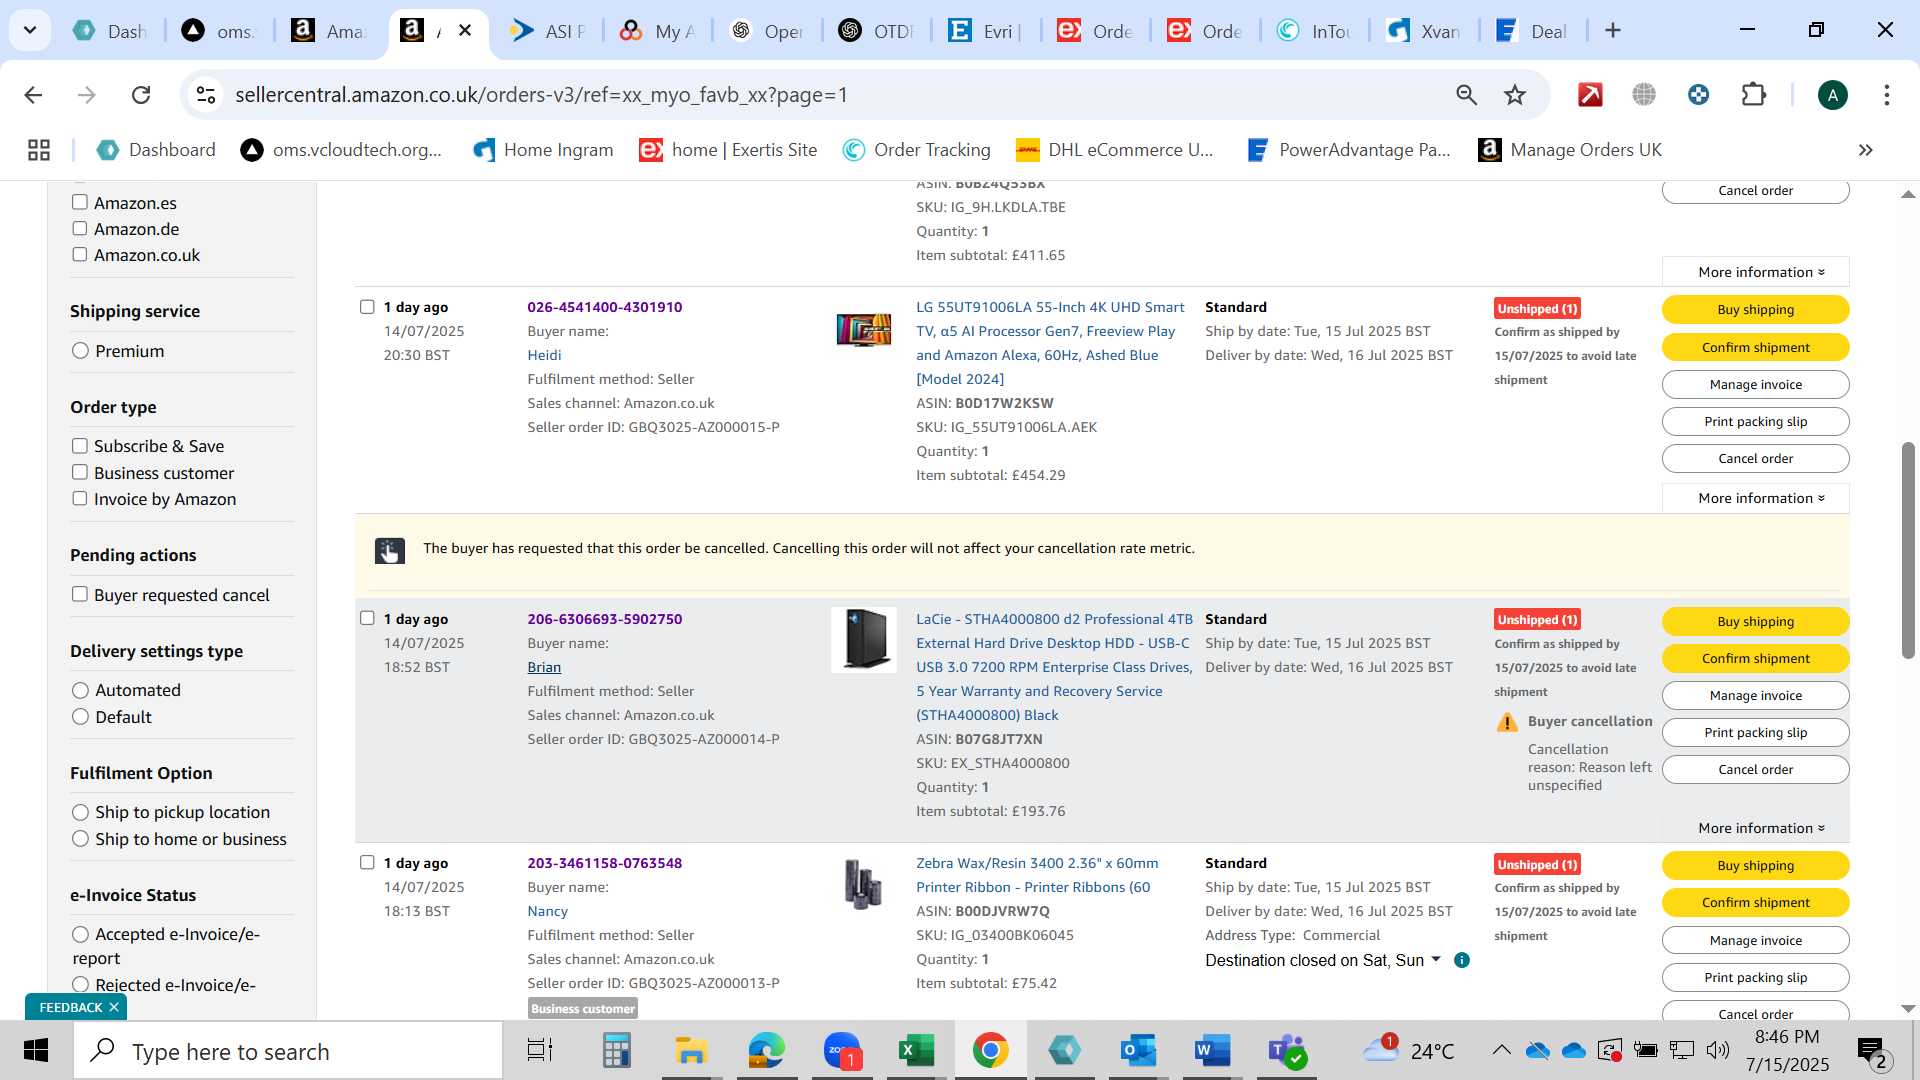1920x1080 pixels.
Task: Open buyer Brian's profile link
Action: pos(544,667)
